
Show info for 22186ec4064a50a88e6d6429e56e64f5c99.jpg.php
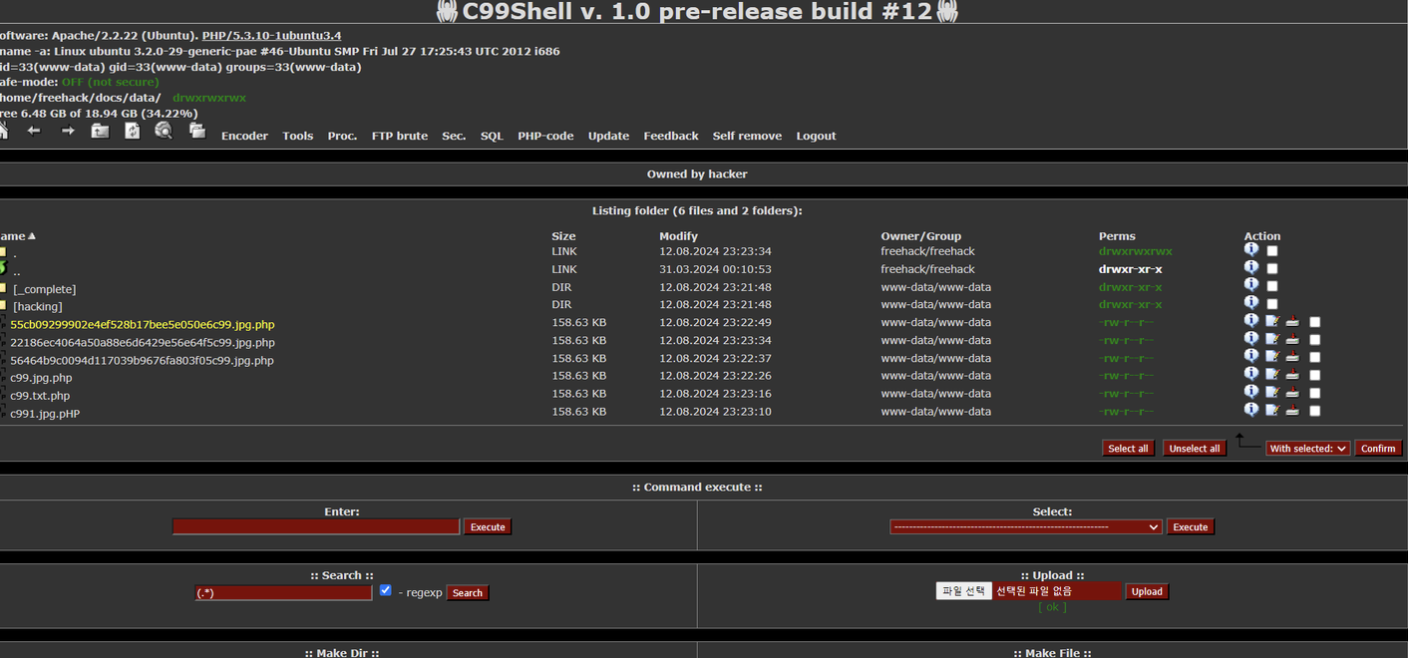1251,338
